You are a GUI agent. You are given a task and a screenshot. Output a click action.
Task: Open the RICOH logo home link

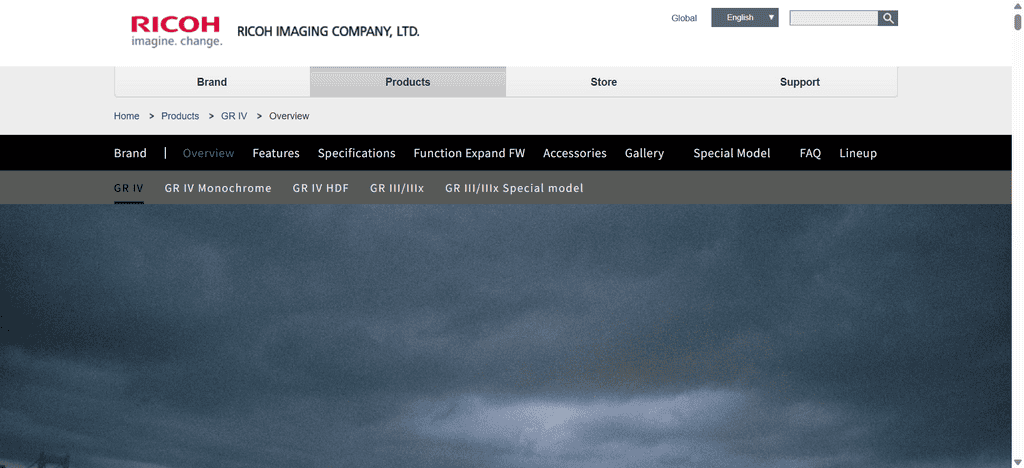[x=176, y=31]
